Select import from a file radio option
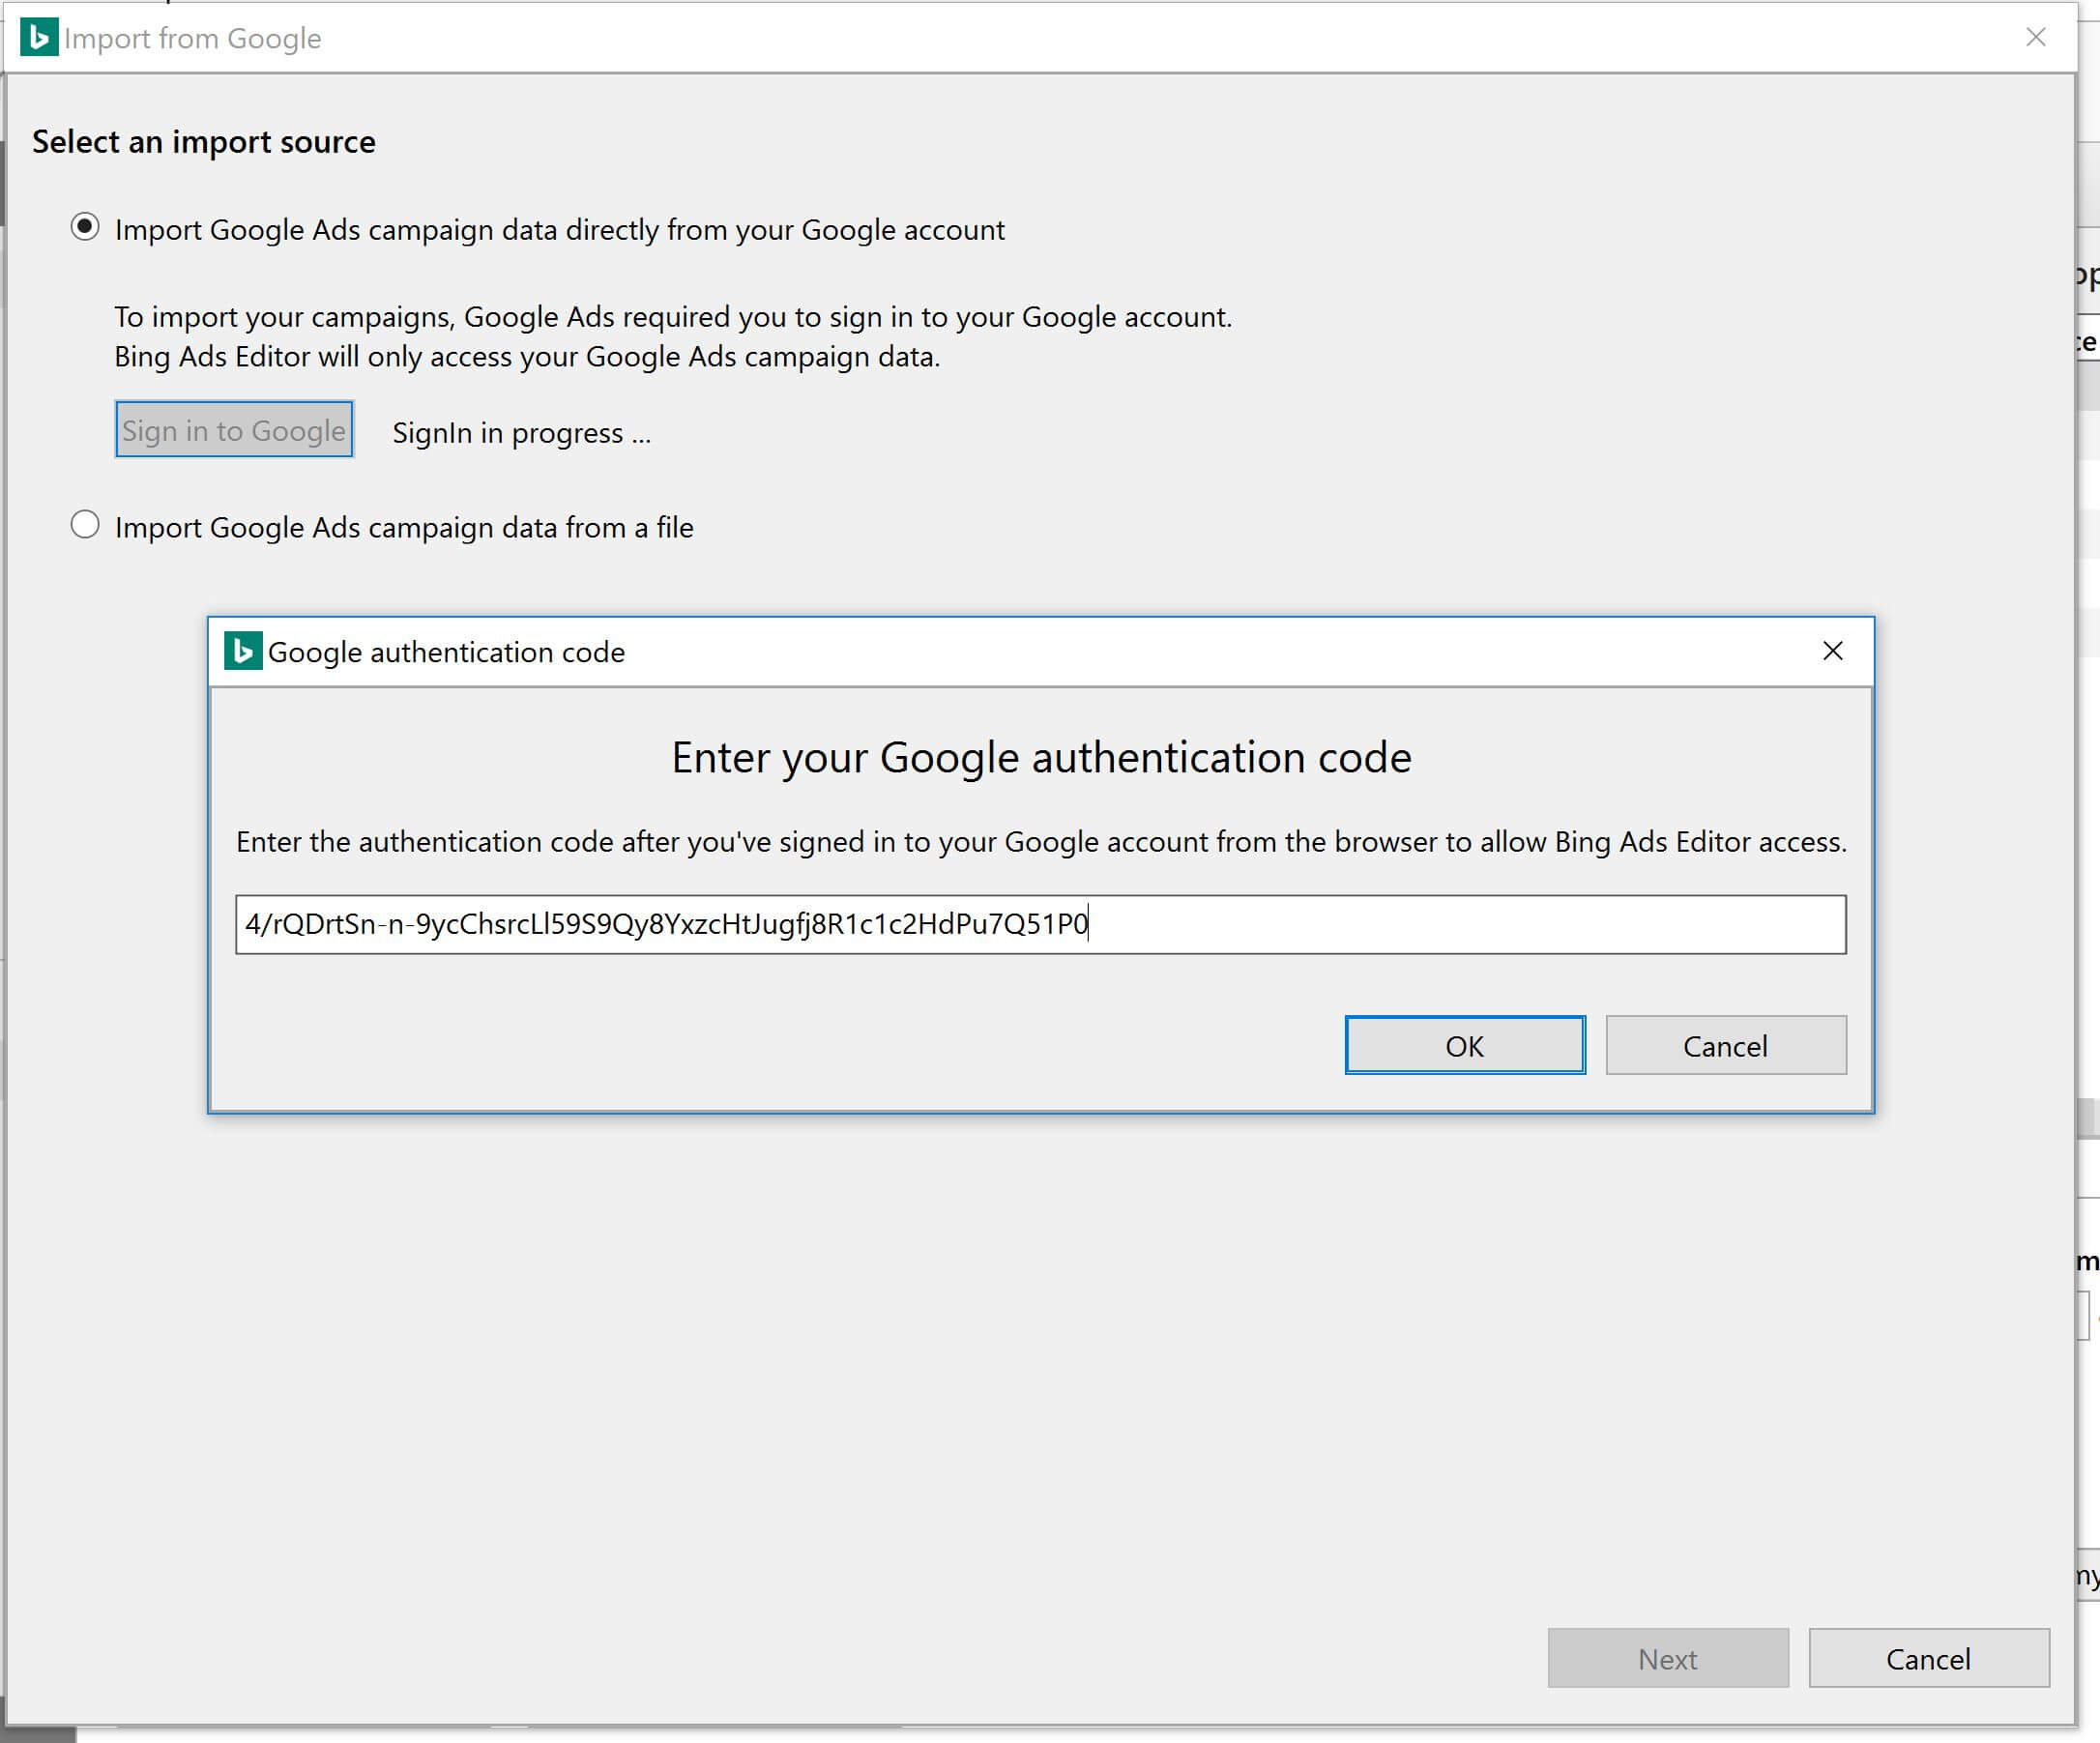 pos(85,525)
